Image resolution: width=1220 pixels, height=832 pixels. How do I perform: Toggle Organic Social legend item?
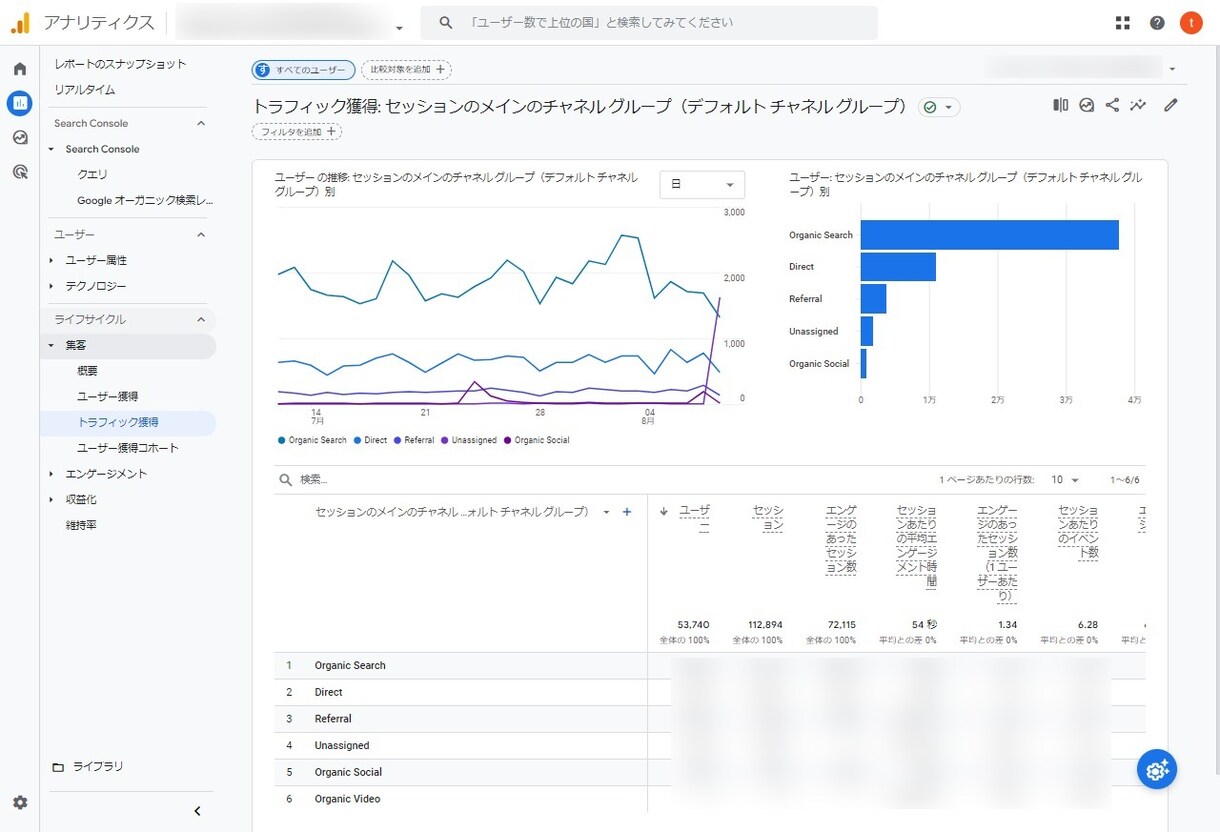coord(536,440)
